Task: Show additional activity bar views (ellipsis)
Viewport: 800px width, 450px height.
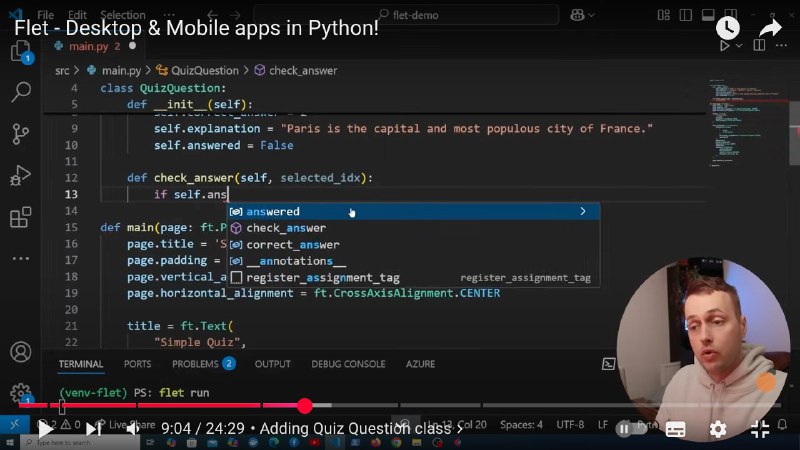Action: pos(20,259)
